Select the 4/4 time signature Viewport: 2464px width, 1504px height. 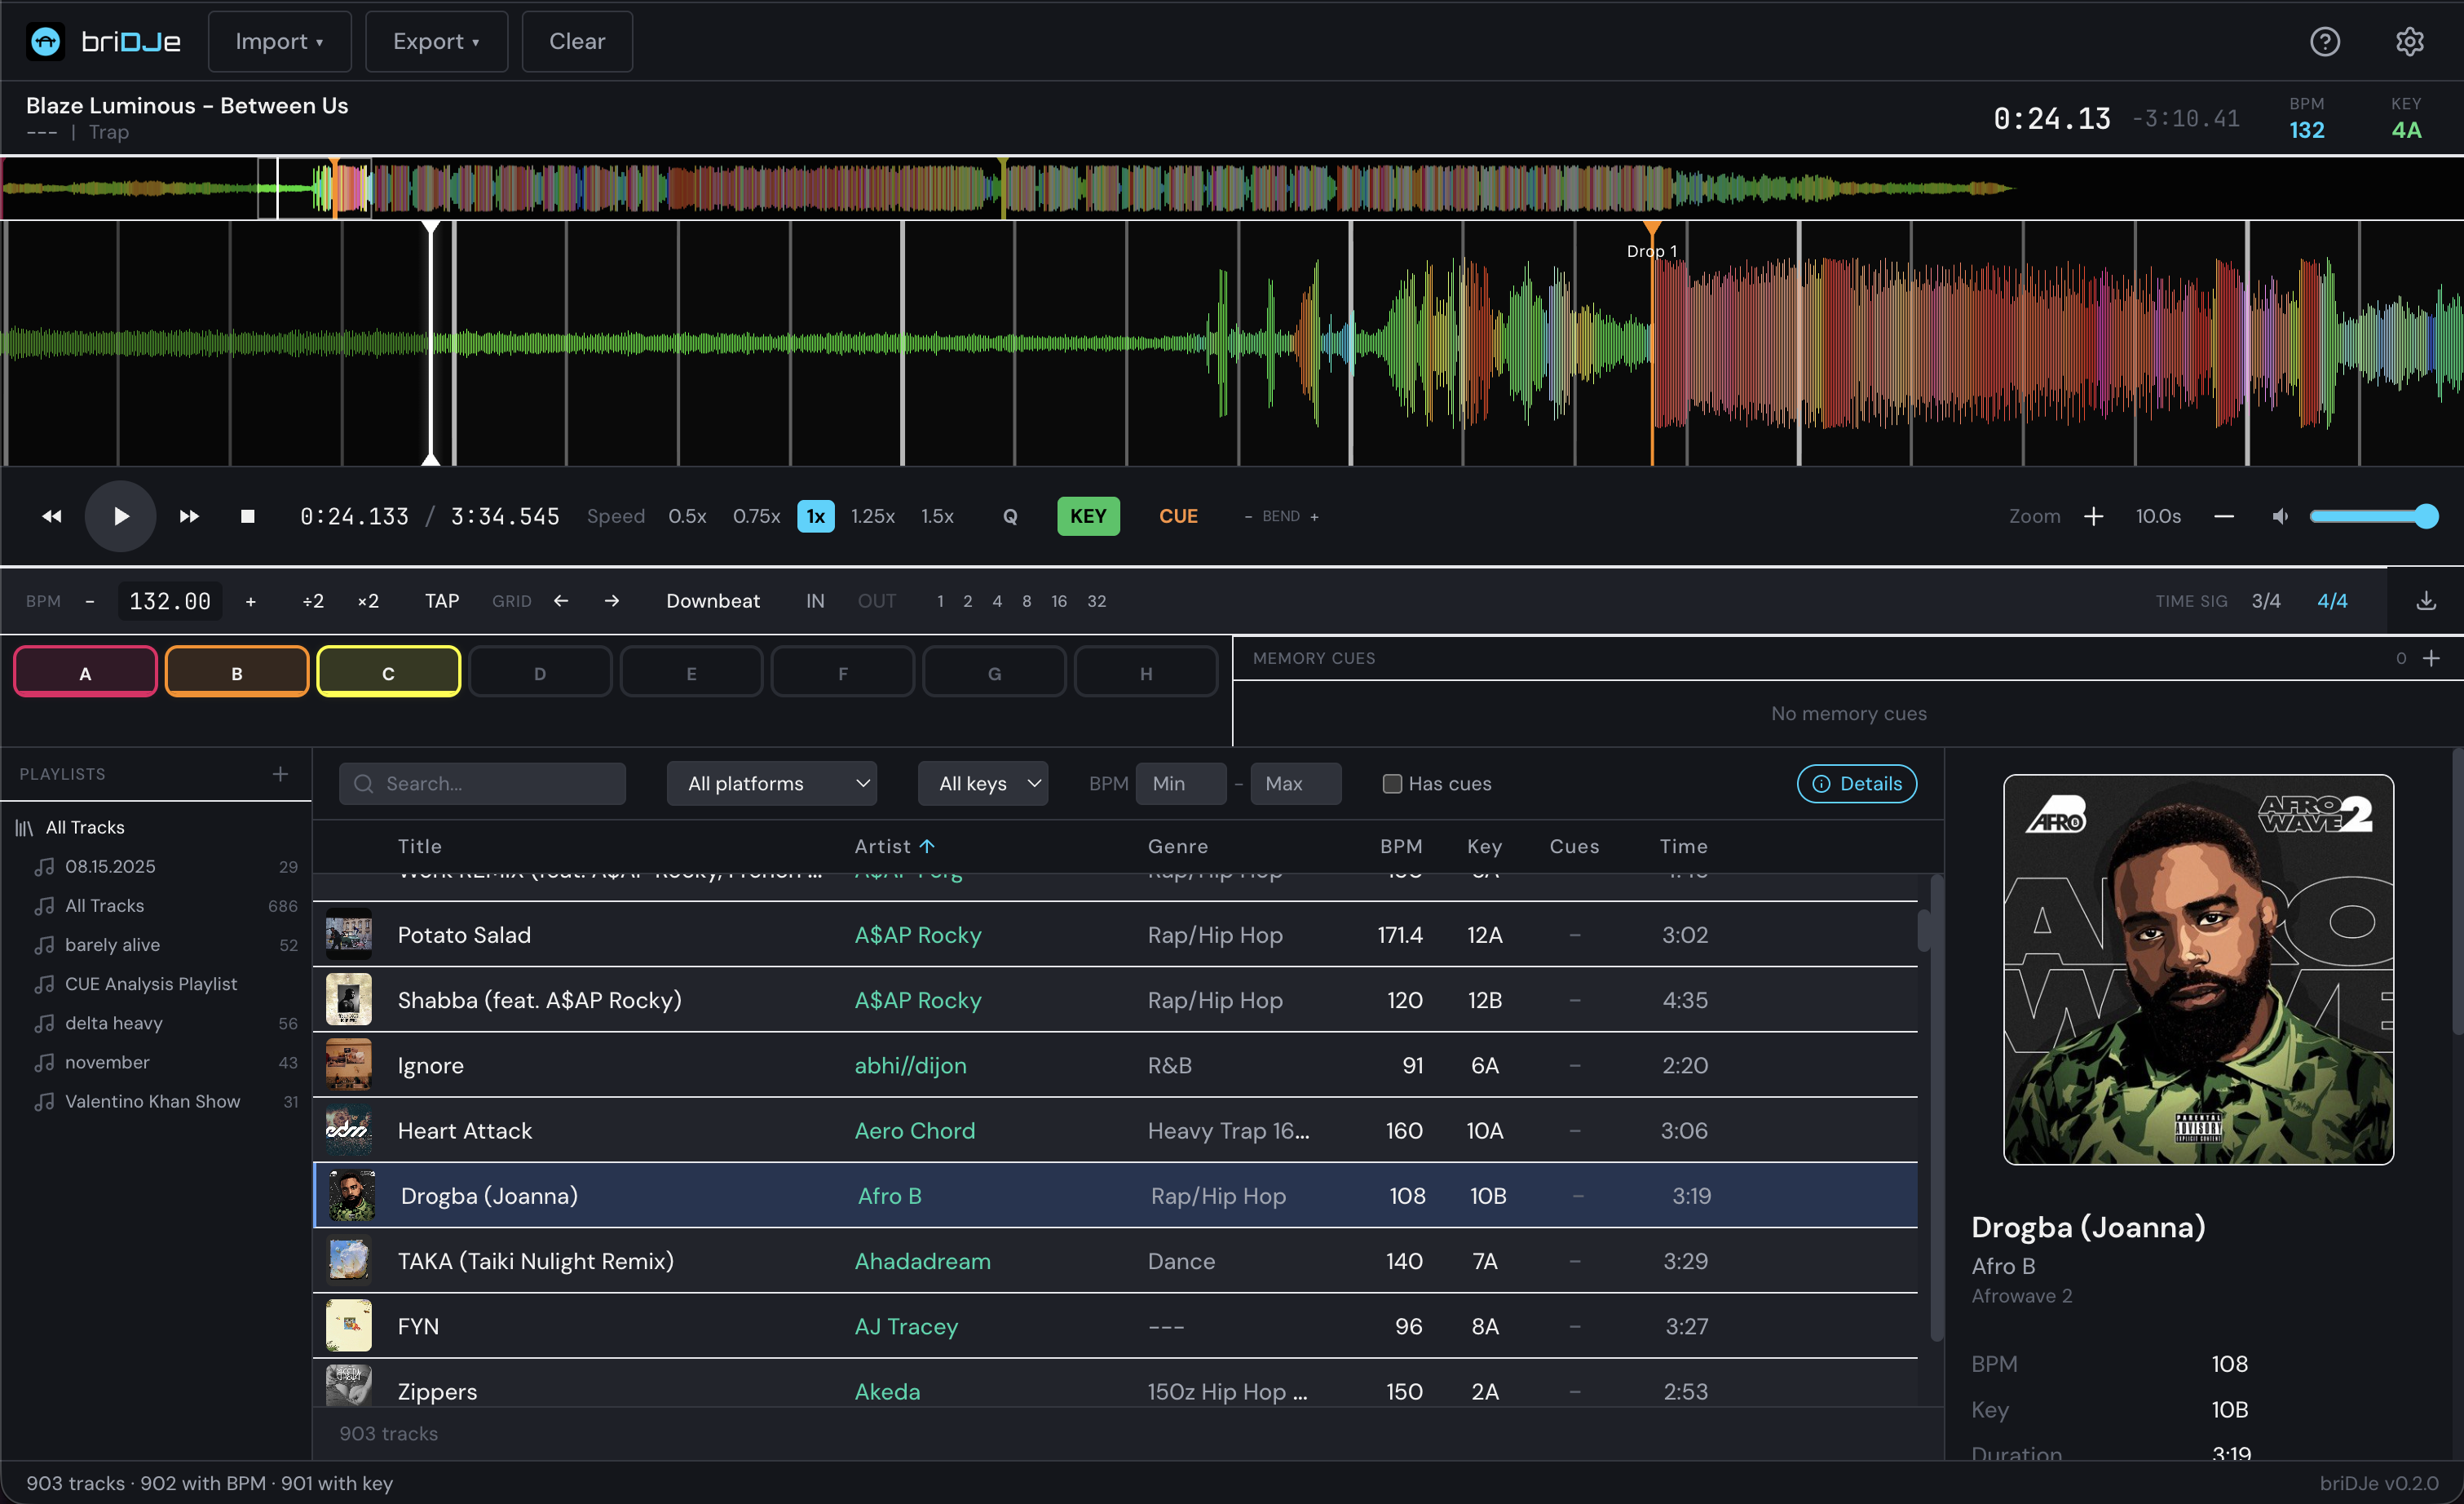pos(2332,600)
